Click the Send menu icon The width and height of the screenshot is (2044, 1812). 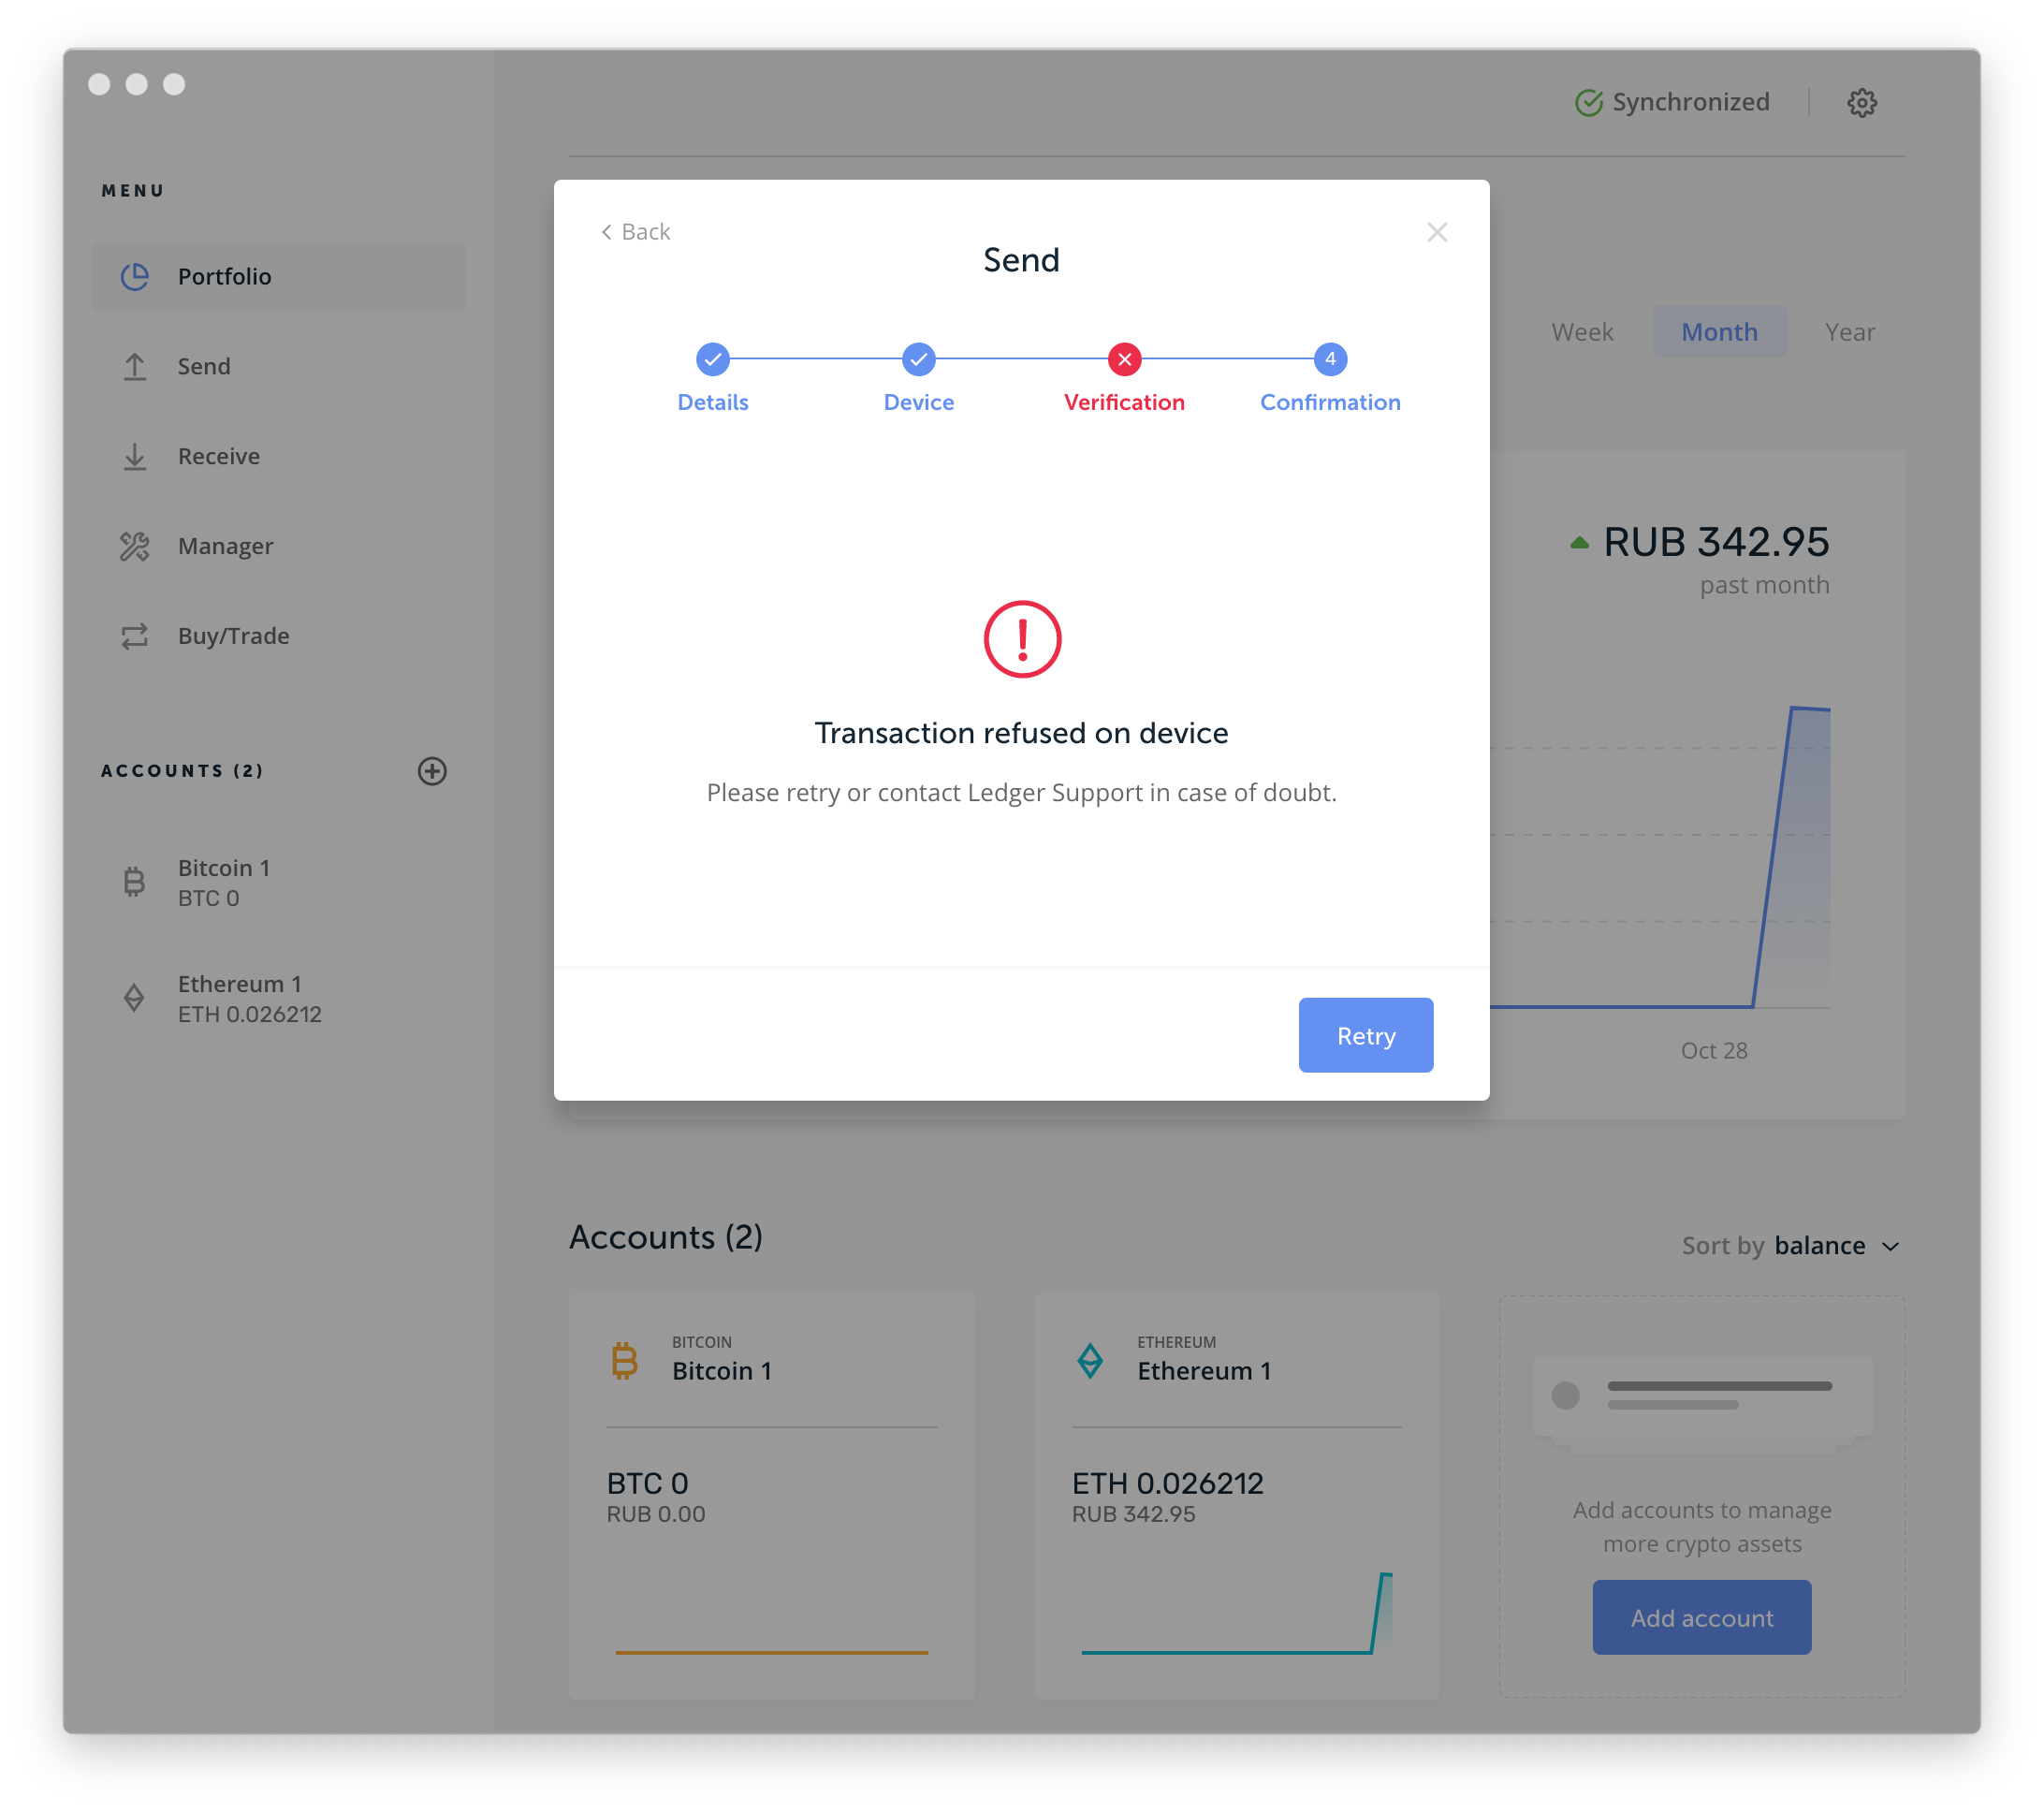tap(139, 366)
